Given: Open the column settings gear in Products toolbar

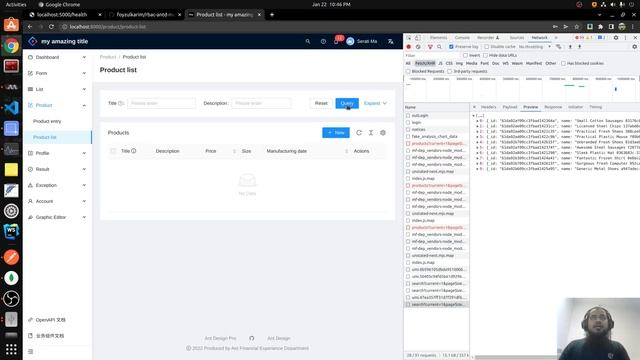Looking at the screenshot, I should click(383, 133).
